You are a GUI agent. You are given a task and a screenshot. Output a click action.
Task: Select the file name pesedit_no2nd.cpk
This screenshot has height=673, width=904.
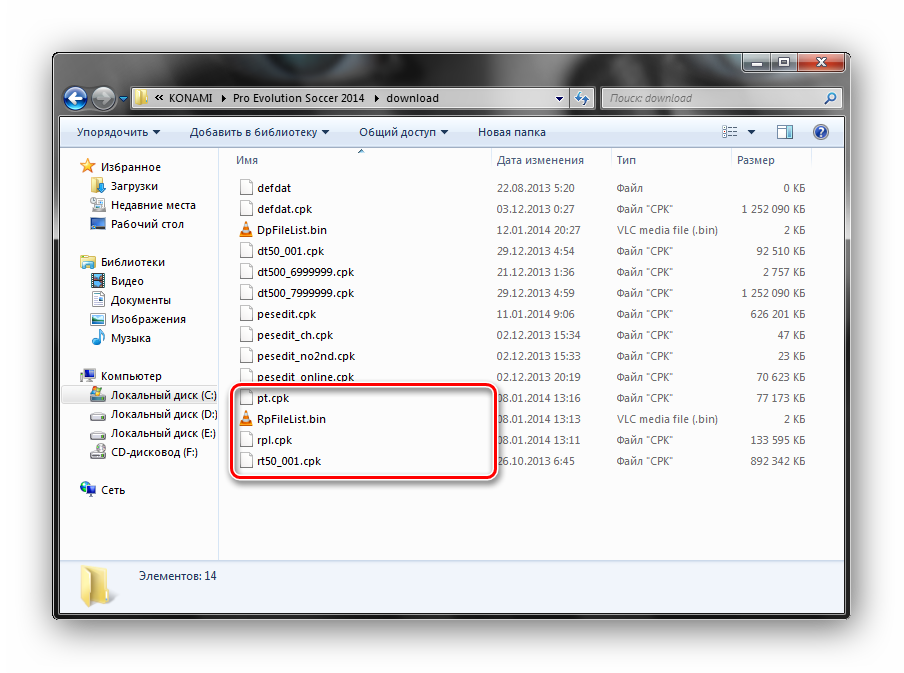pyautogui.click(x=306, y=356)
